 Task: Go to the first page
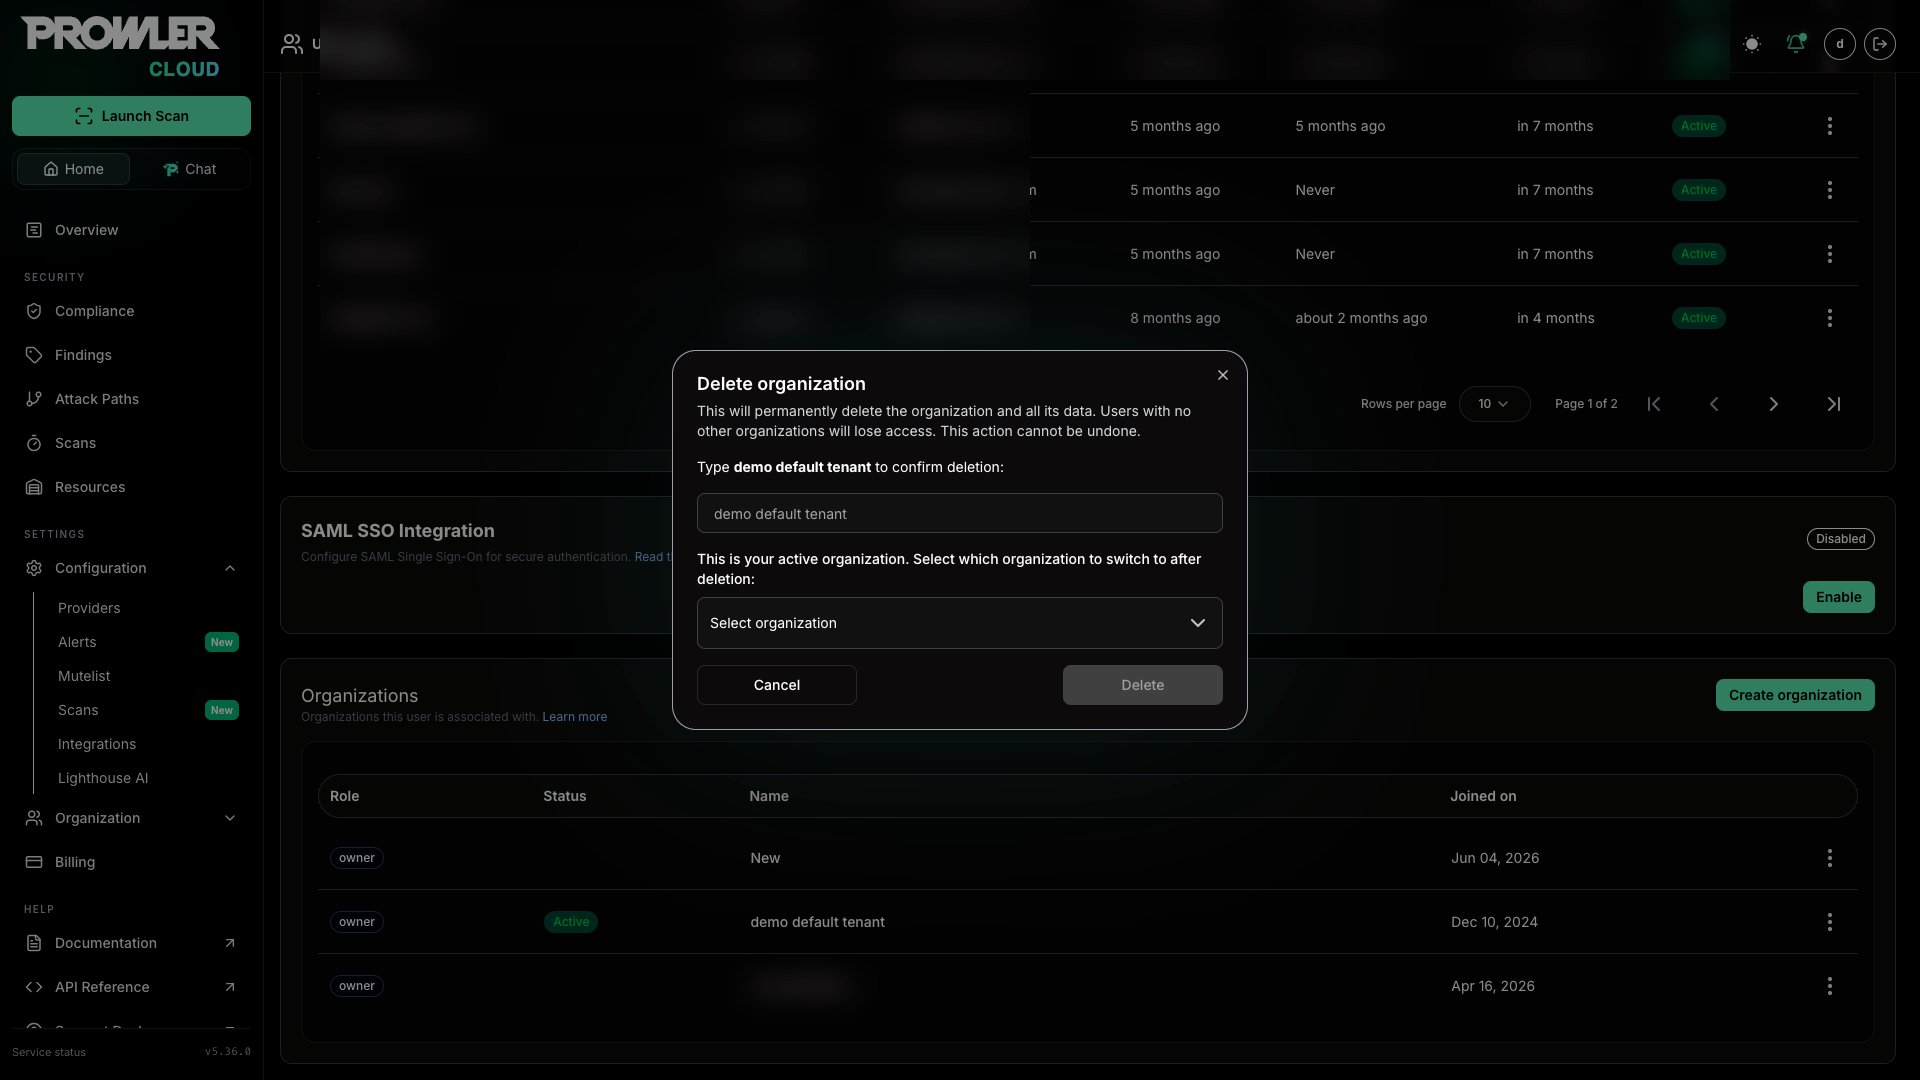1654,404
